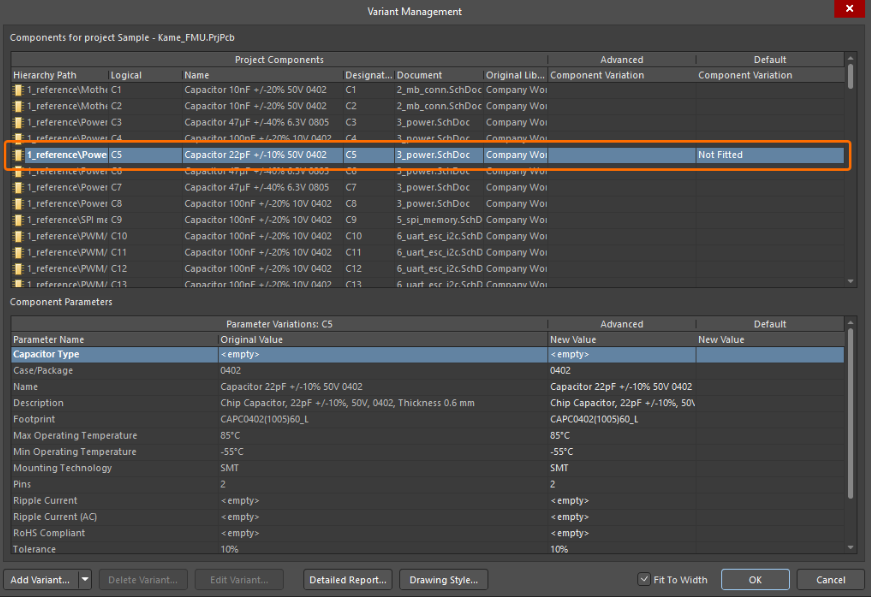Screen dimensions: 871x598
Task: Click component icon in C10 row
Action: click(x=18, y=236)
